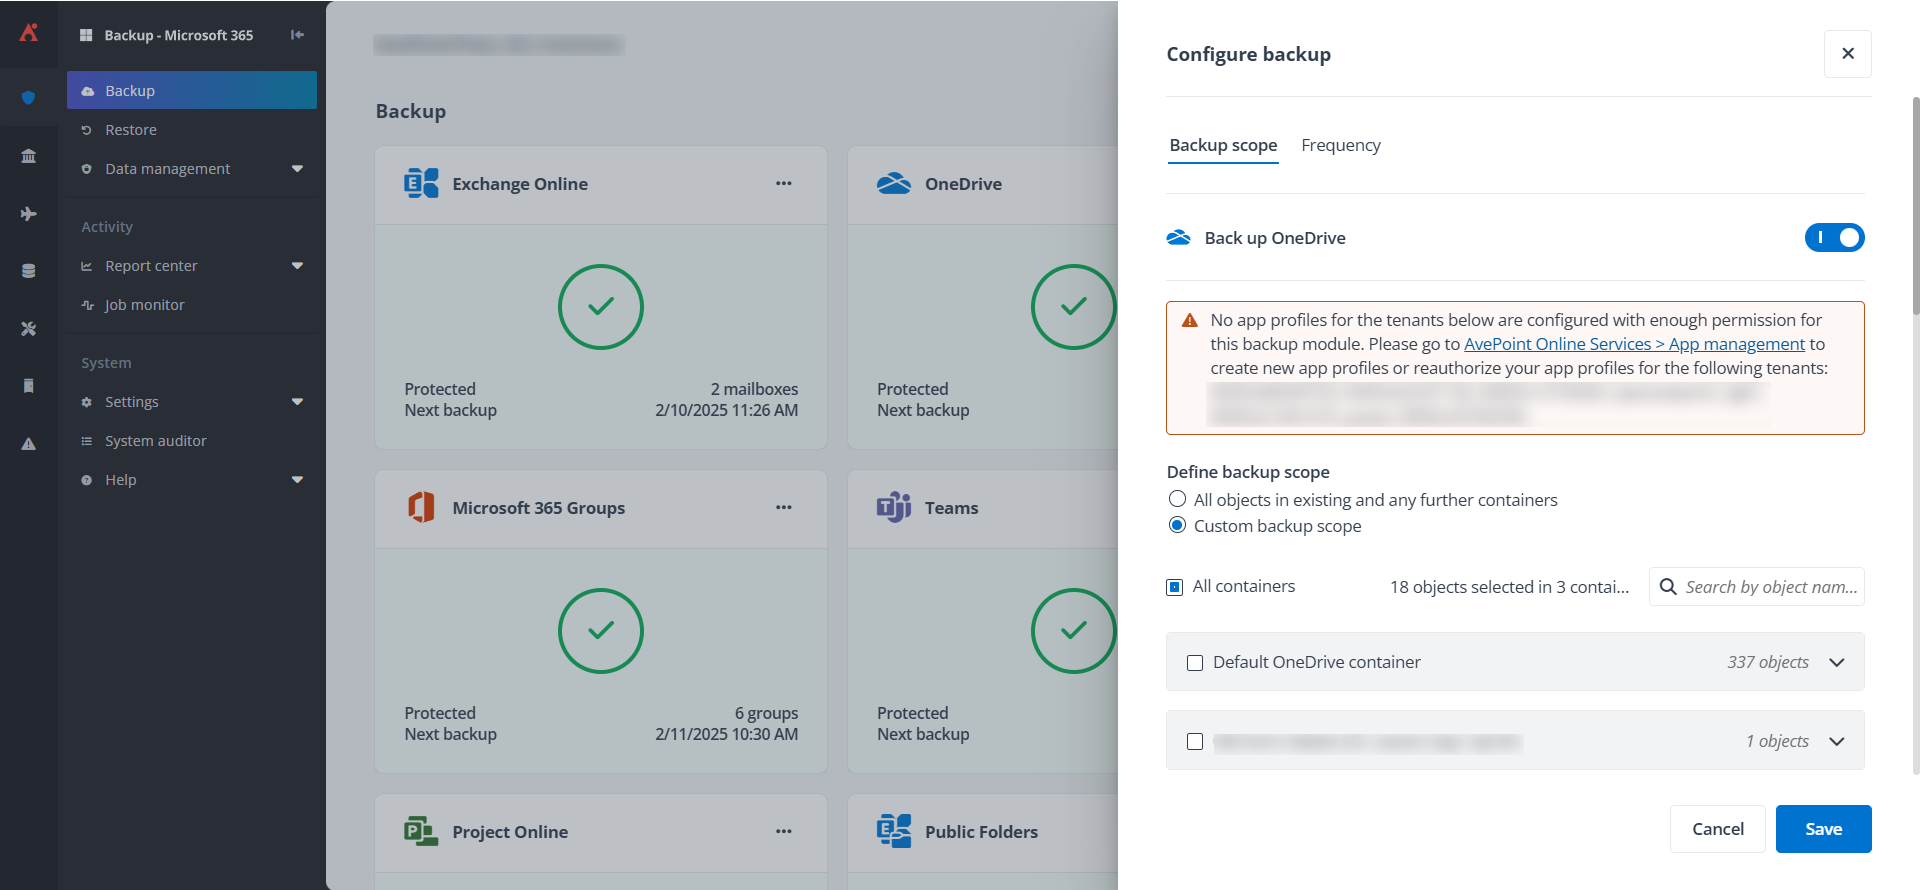Open the Exchange Online more options ellipsis
Image resolution: width=1920 pixels, height=890 pixels.
(784, 184)
